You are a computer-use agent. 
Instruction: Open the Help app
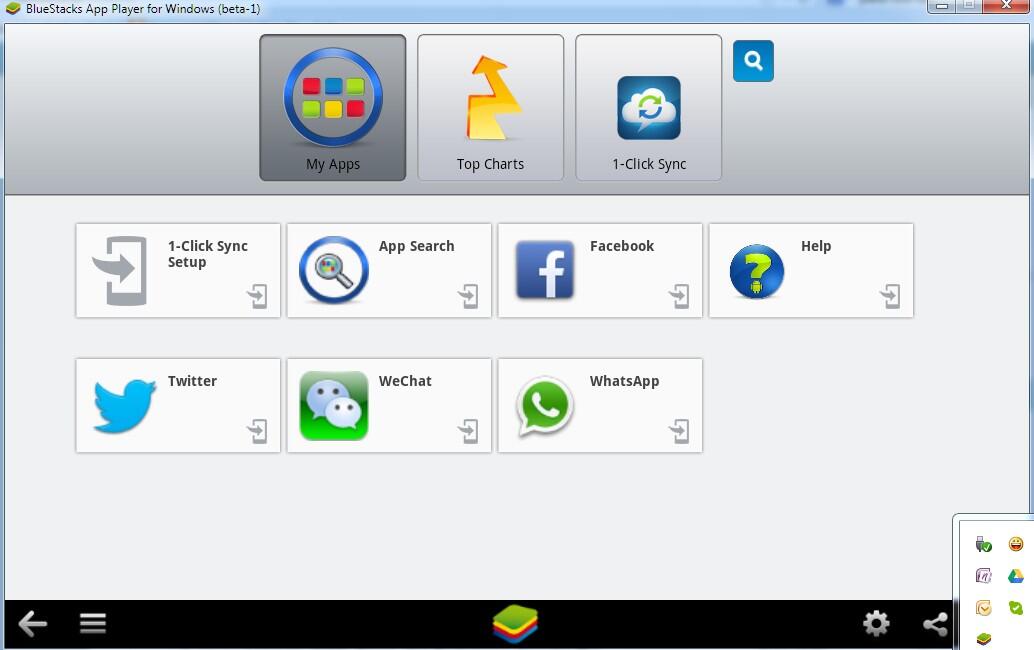point(810,268)
